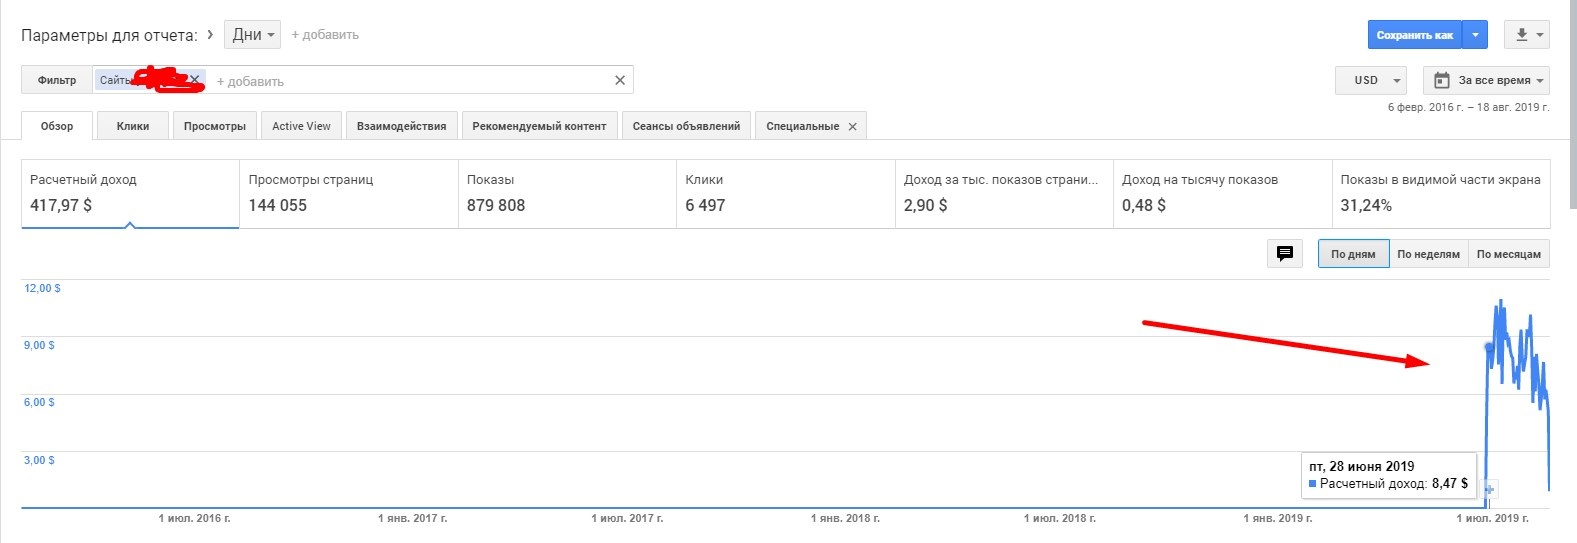Click the filter input field + добавить
Screen dimensions: 1577x543
250,81
